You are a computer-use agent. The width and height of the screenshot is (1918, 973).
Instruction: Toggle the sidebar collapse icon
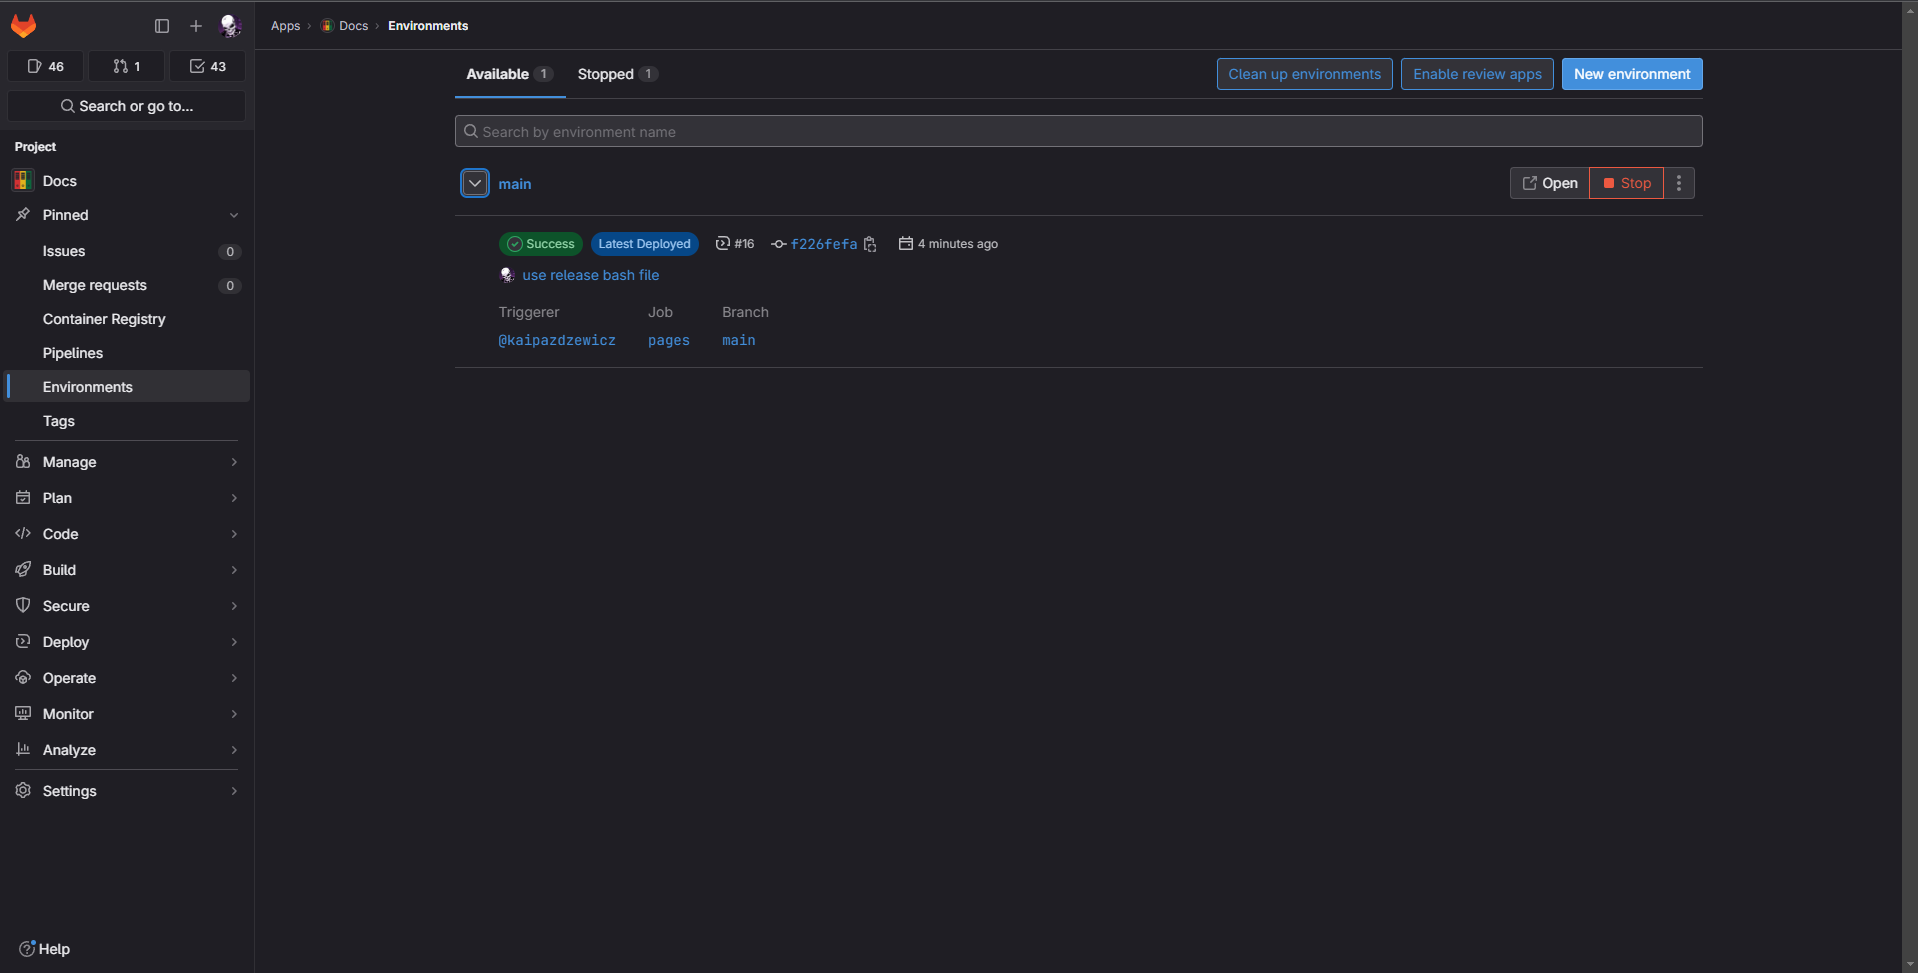[162, 26]
